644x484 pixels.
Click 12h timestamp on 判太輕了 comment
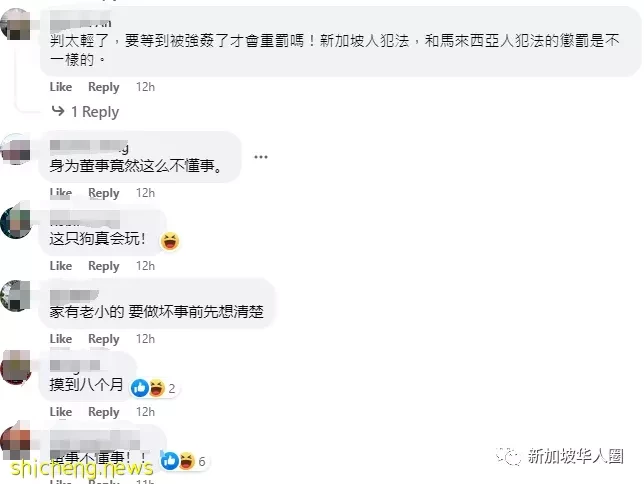(x=145, y=87)
